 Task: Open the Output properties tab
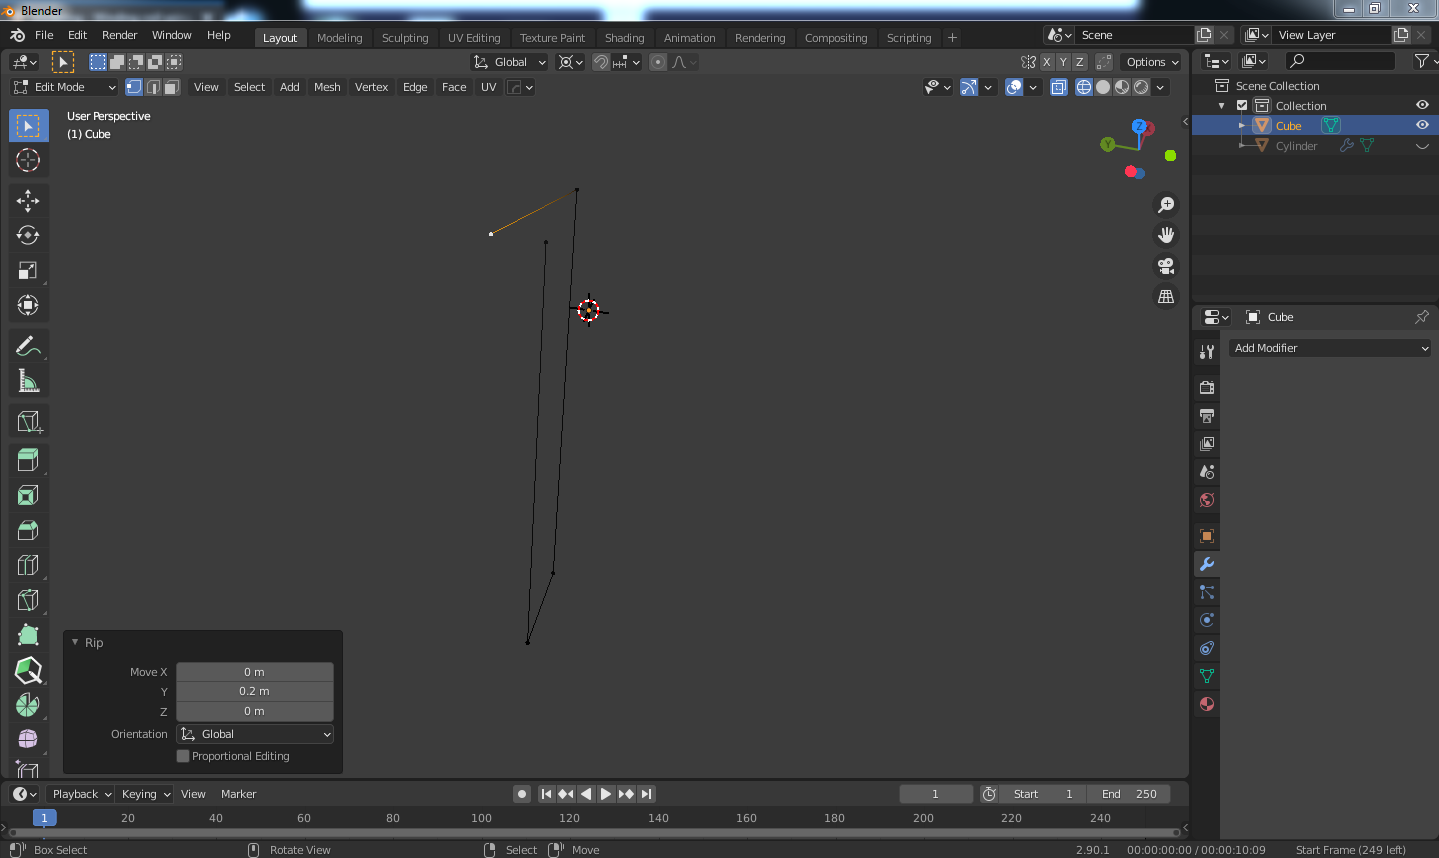(1207, 415)
